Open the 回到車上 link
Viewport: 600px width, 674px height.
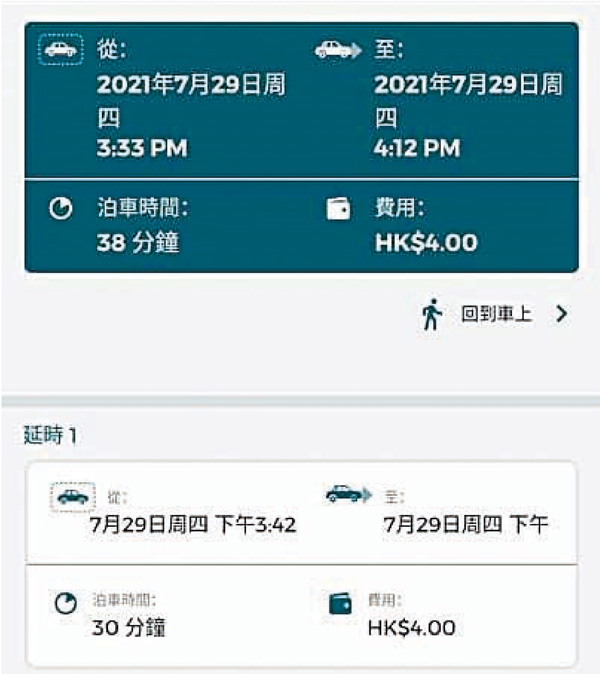[496, 314]
